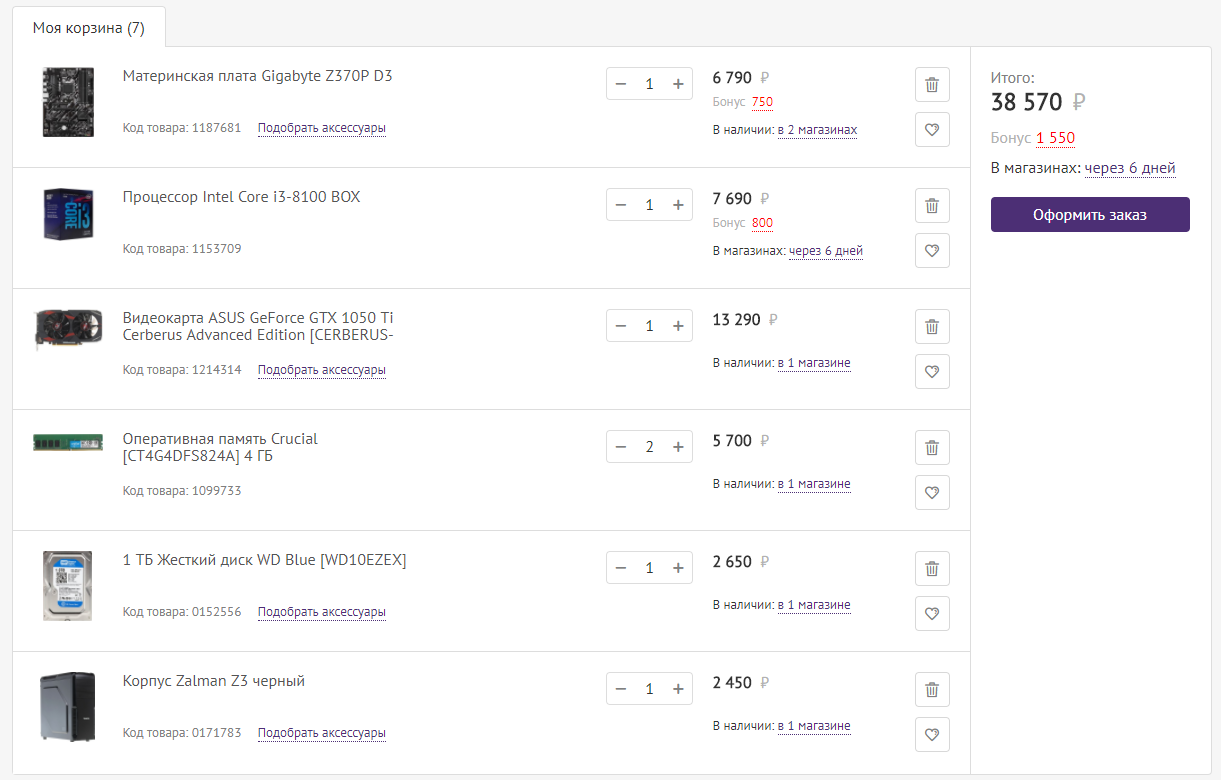Show stores stocking Gigabyte motherboard
Image resolution: width=1221 pixels, height=780 pixels.
tap(817, 130)
